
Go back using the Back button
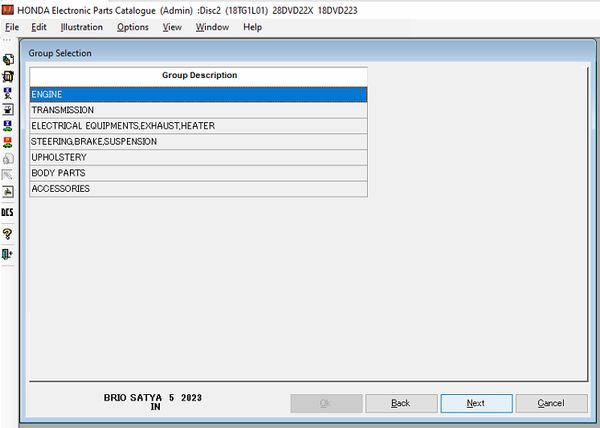[x=401, y=403]
